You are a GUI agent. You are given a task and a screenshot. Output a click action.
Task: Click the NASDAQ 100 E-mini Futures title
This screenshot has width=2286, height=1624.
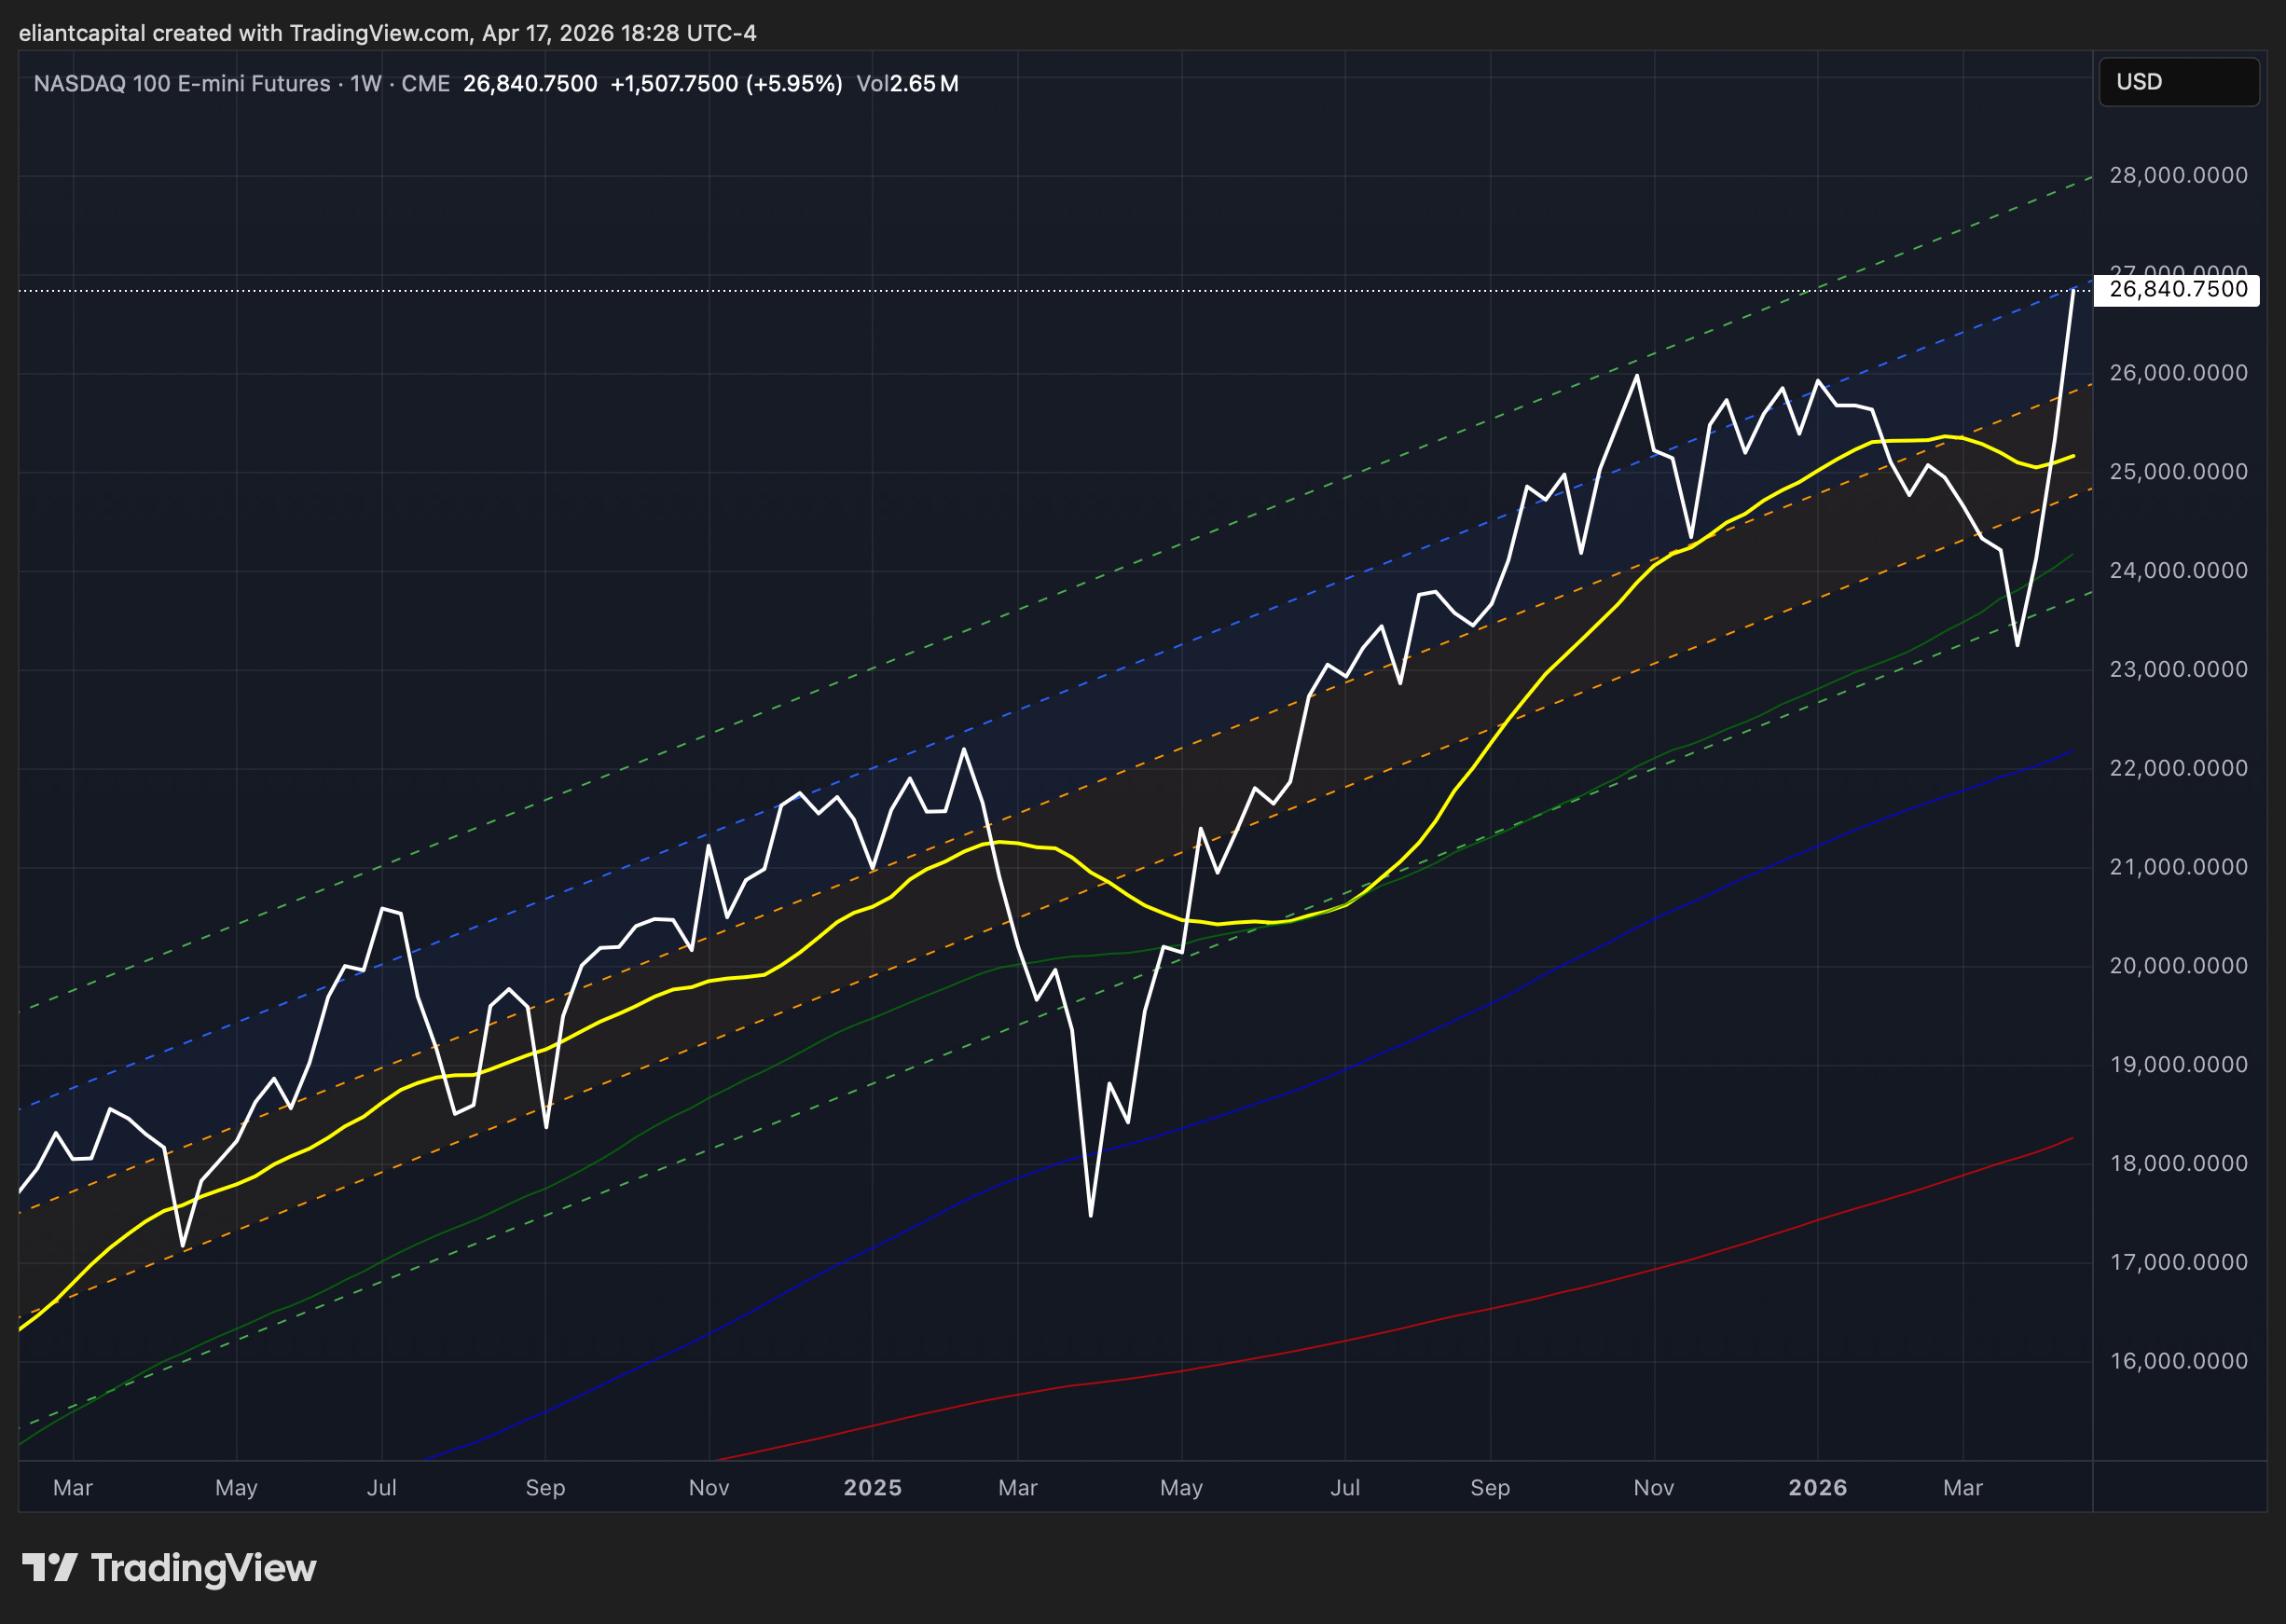[181, 84]
